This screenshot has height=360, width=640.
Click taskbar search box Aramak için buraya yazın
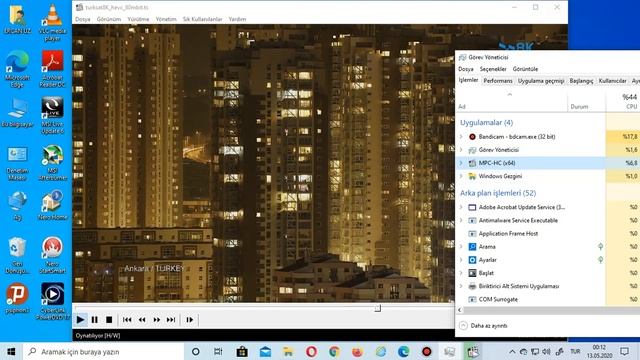(104, 351)
